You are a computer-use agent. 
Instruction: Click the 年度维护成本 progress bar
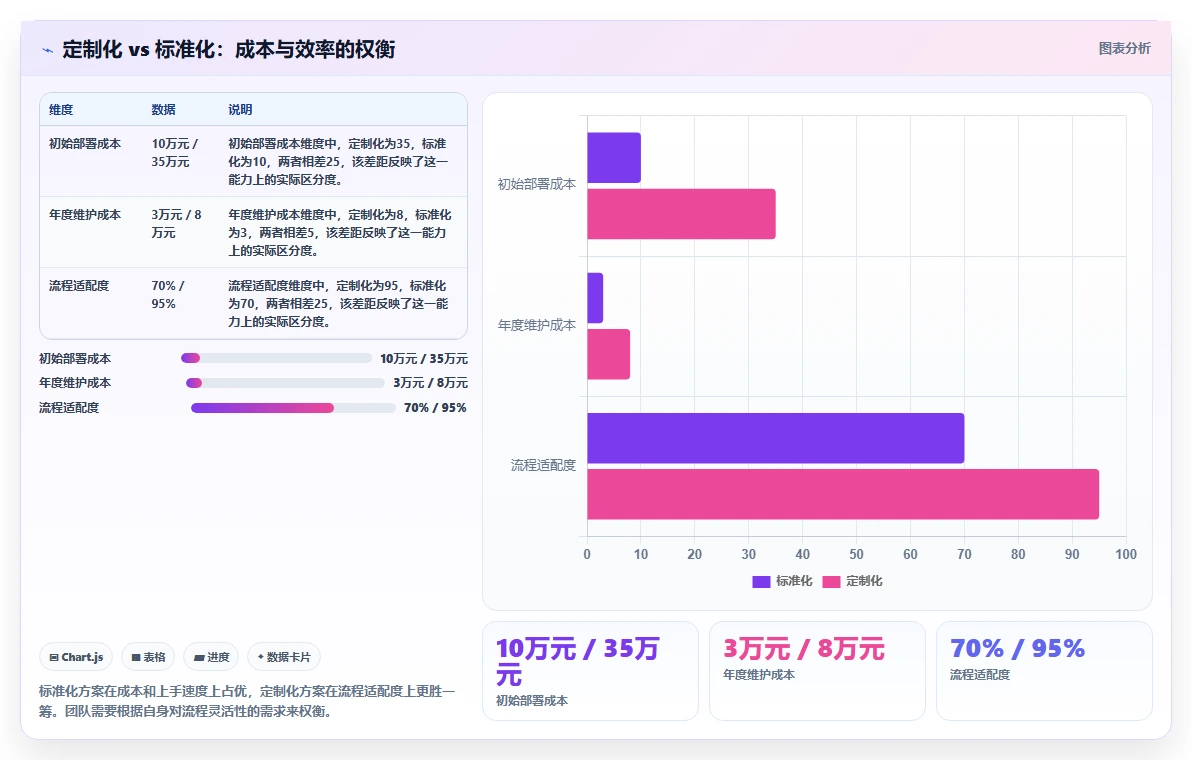point(285,383)
